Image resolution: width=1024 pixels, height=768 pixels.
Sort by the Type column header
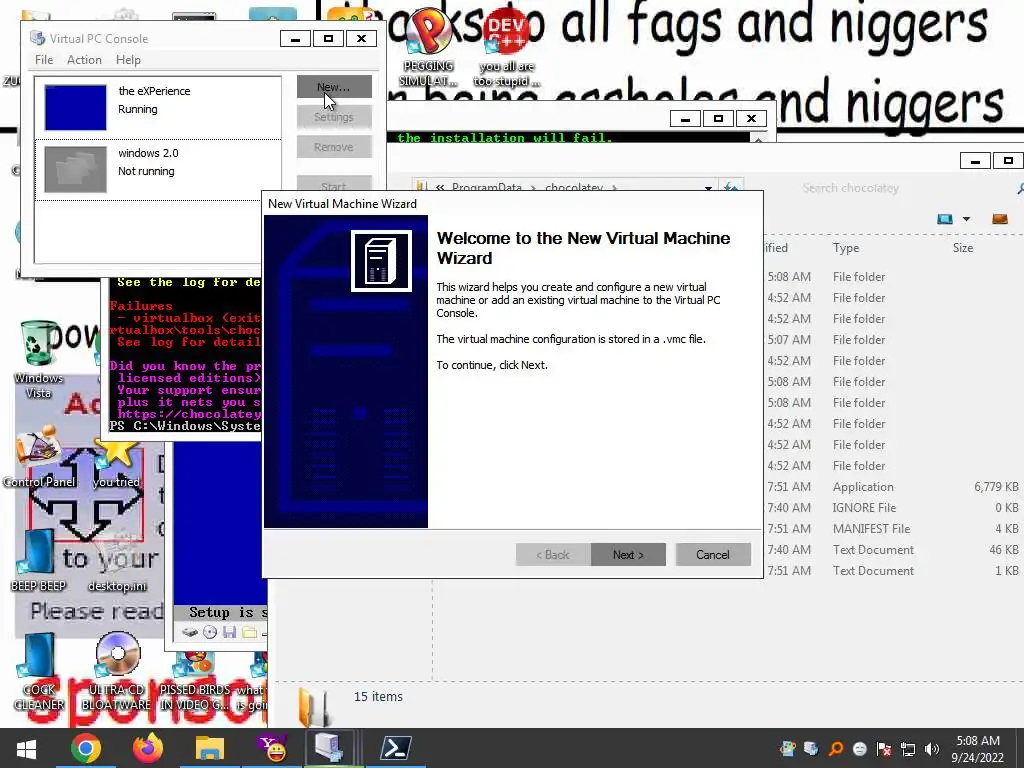pyautogui.click(x=846, y=248)
